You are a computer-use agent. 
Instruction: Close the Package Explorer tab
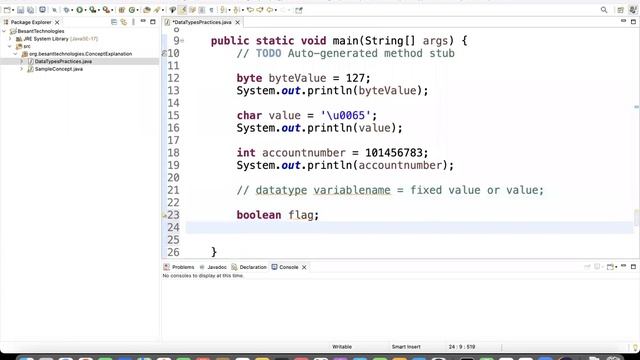tap(57, 22)
